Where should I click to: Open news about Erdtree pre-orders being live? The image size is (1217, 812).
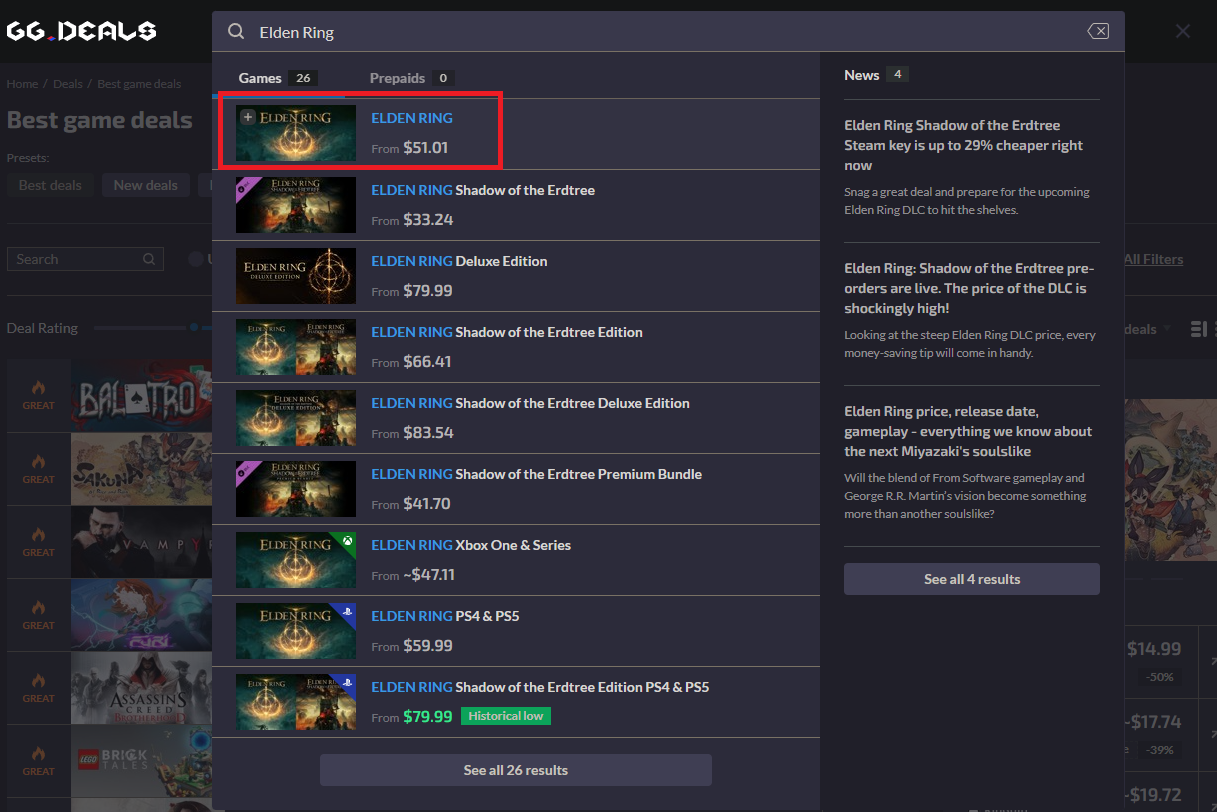point(969,288)
